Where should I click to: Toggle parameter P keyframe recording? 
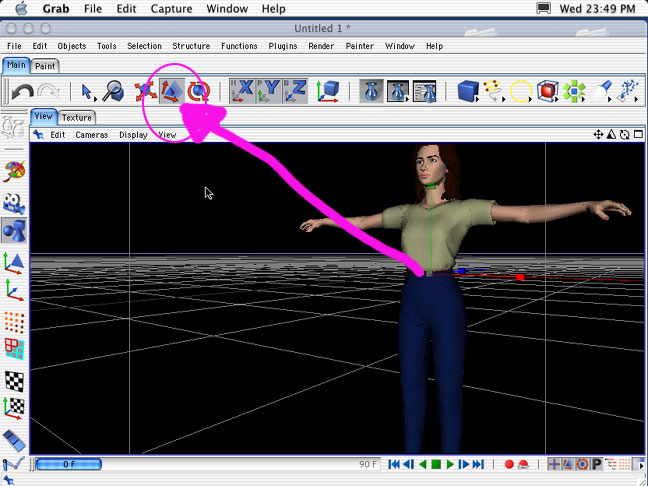(596, 465)
